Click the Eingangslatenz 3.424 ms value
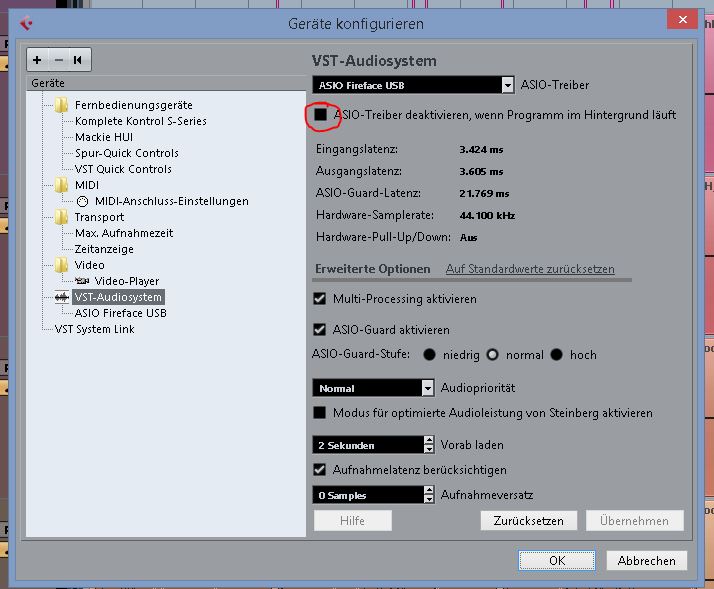This screenshot has width=714, height=589. (x=481, y=150)
